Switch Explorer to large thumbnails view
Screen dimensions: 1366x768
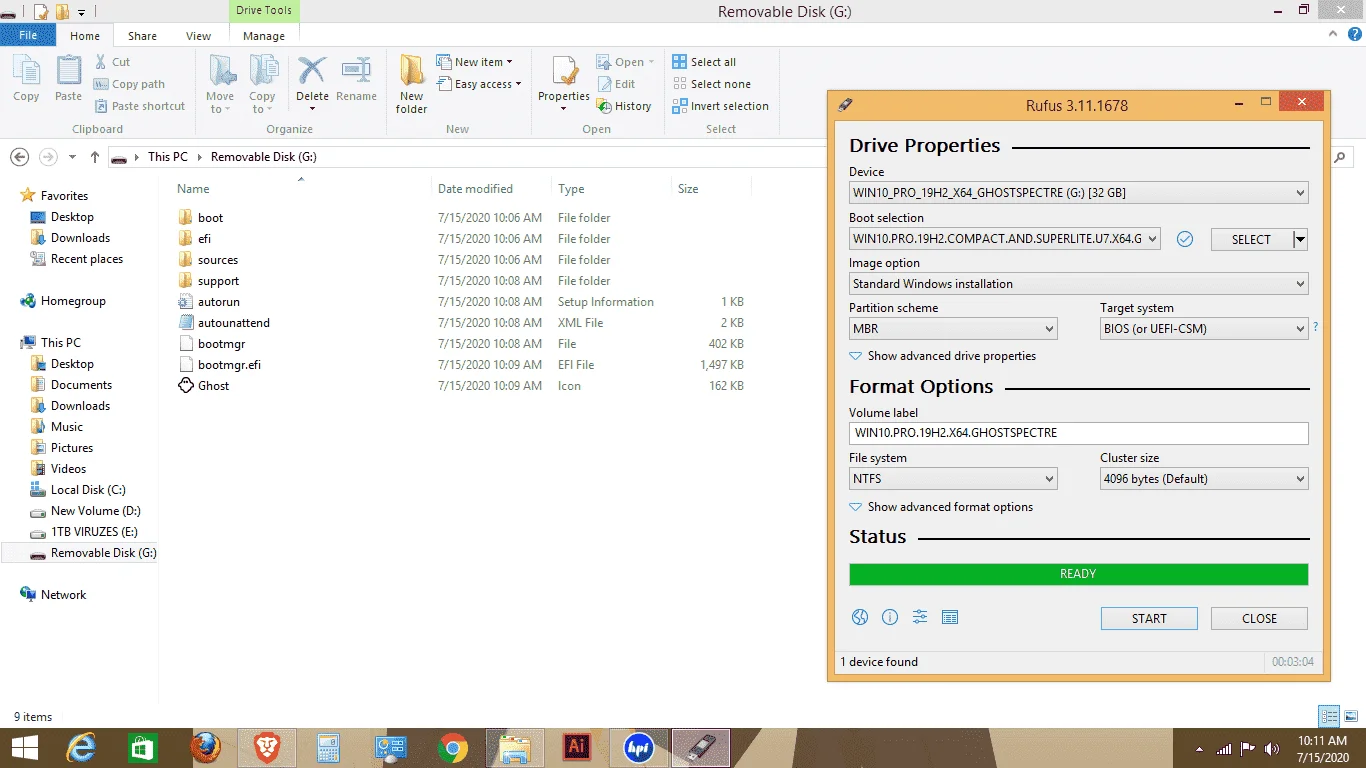click(1350, 716)
